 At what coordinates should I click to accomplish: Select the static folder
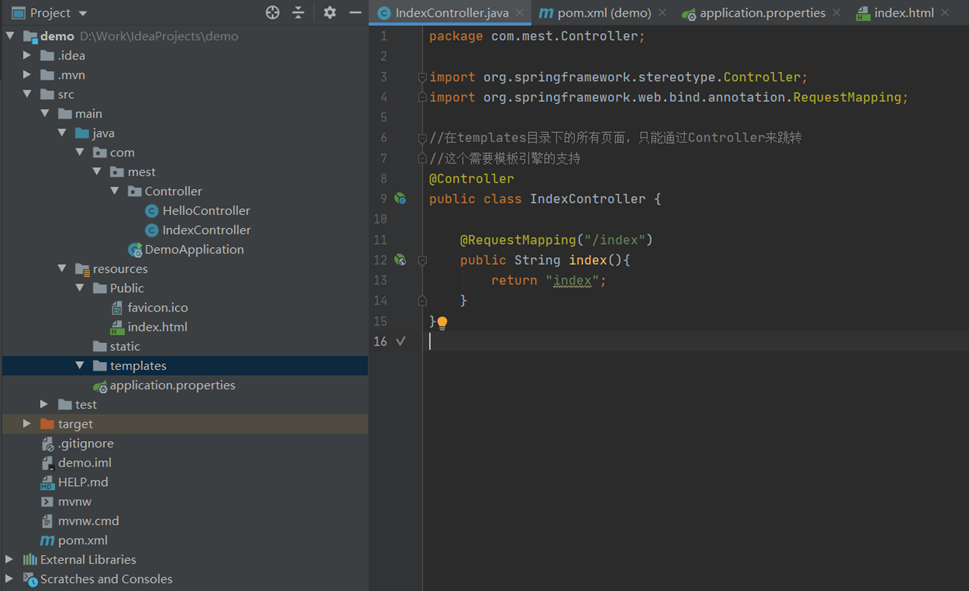coord(124,346)
